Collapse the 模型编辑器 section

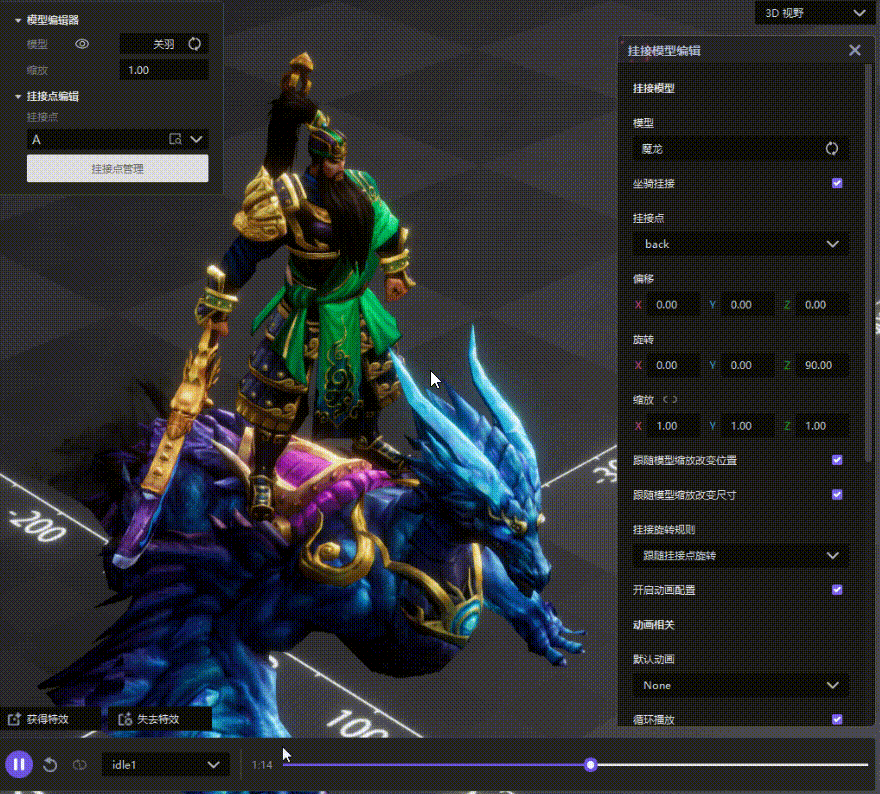pos(18,20)
